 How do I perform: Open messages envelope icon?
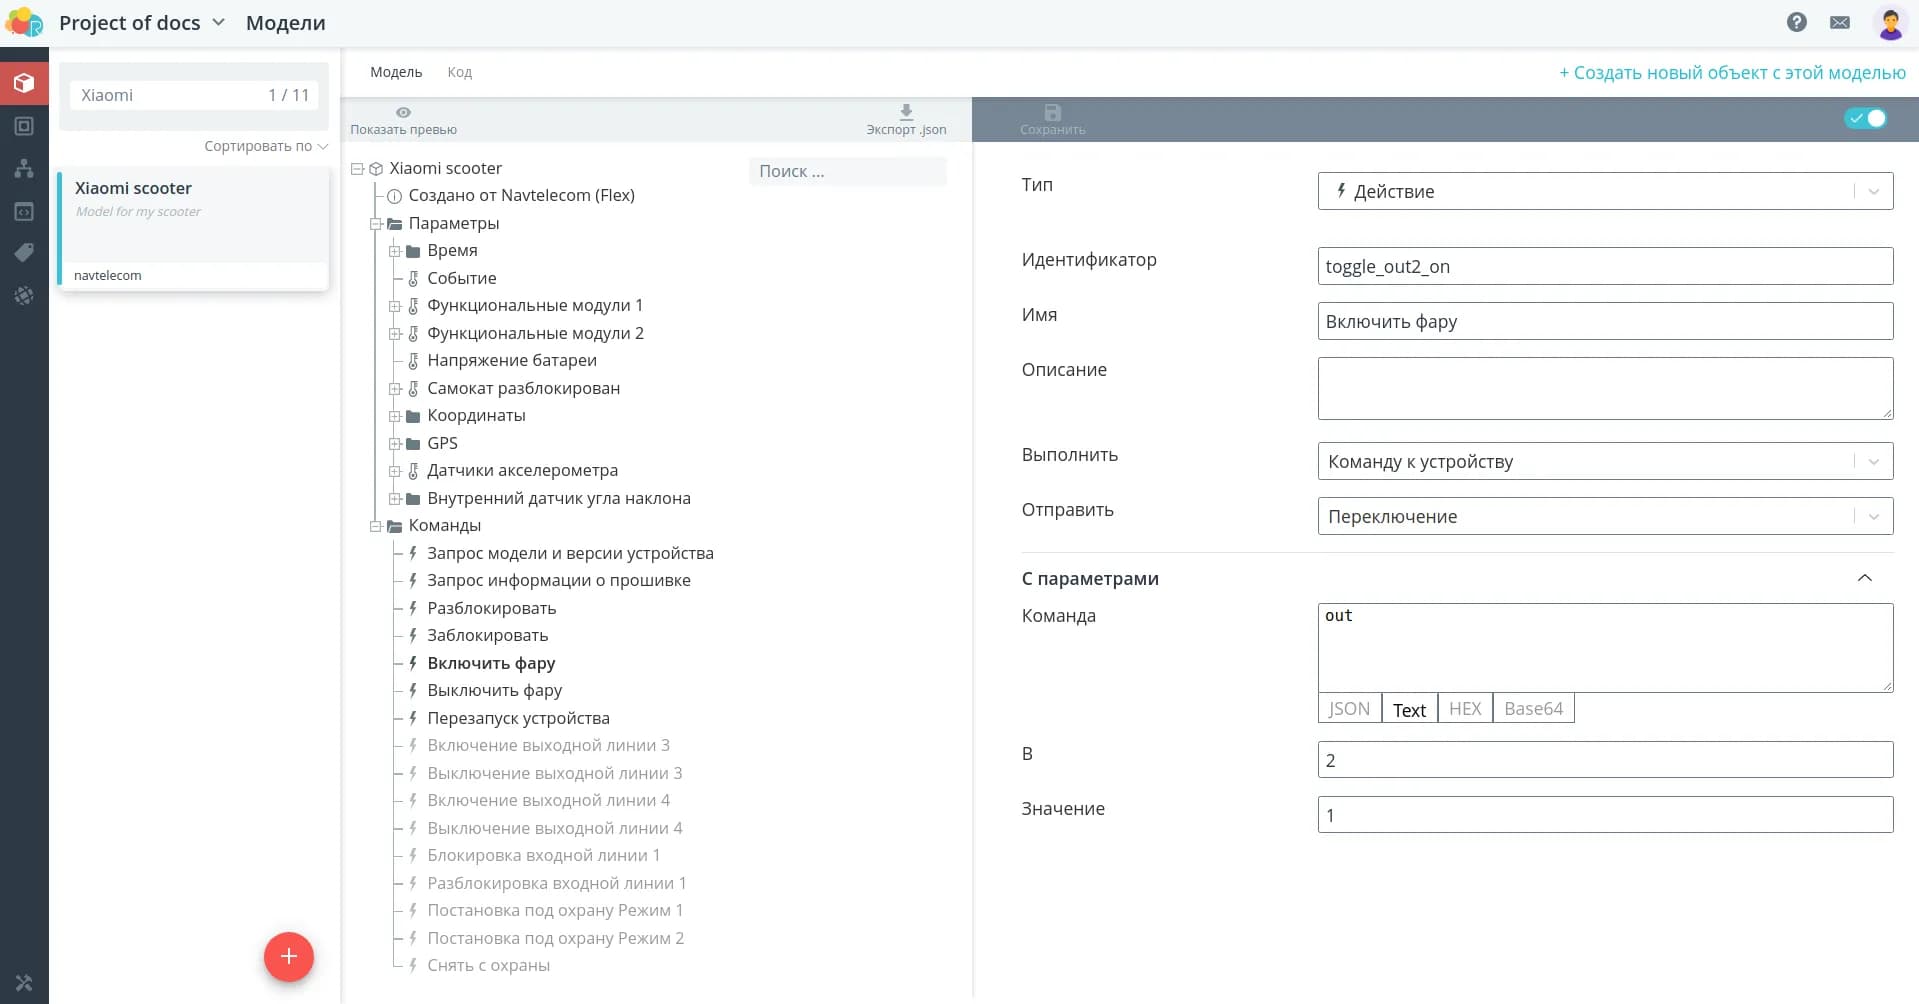pyautogui.click(x=1839, y=22)
